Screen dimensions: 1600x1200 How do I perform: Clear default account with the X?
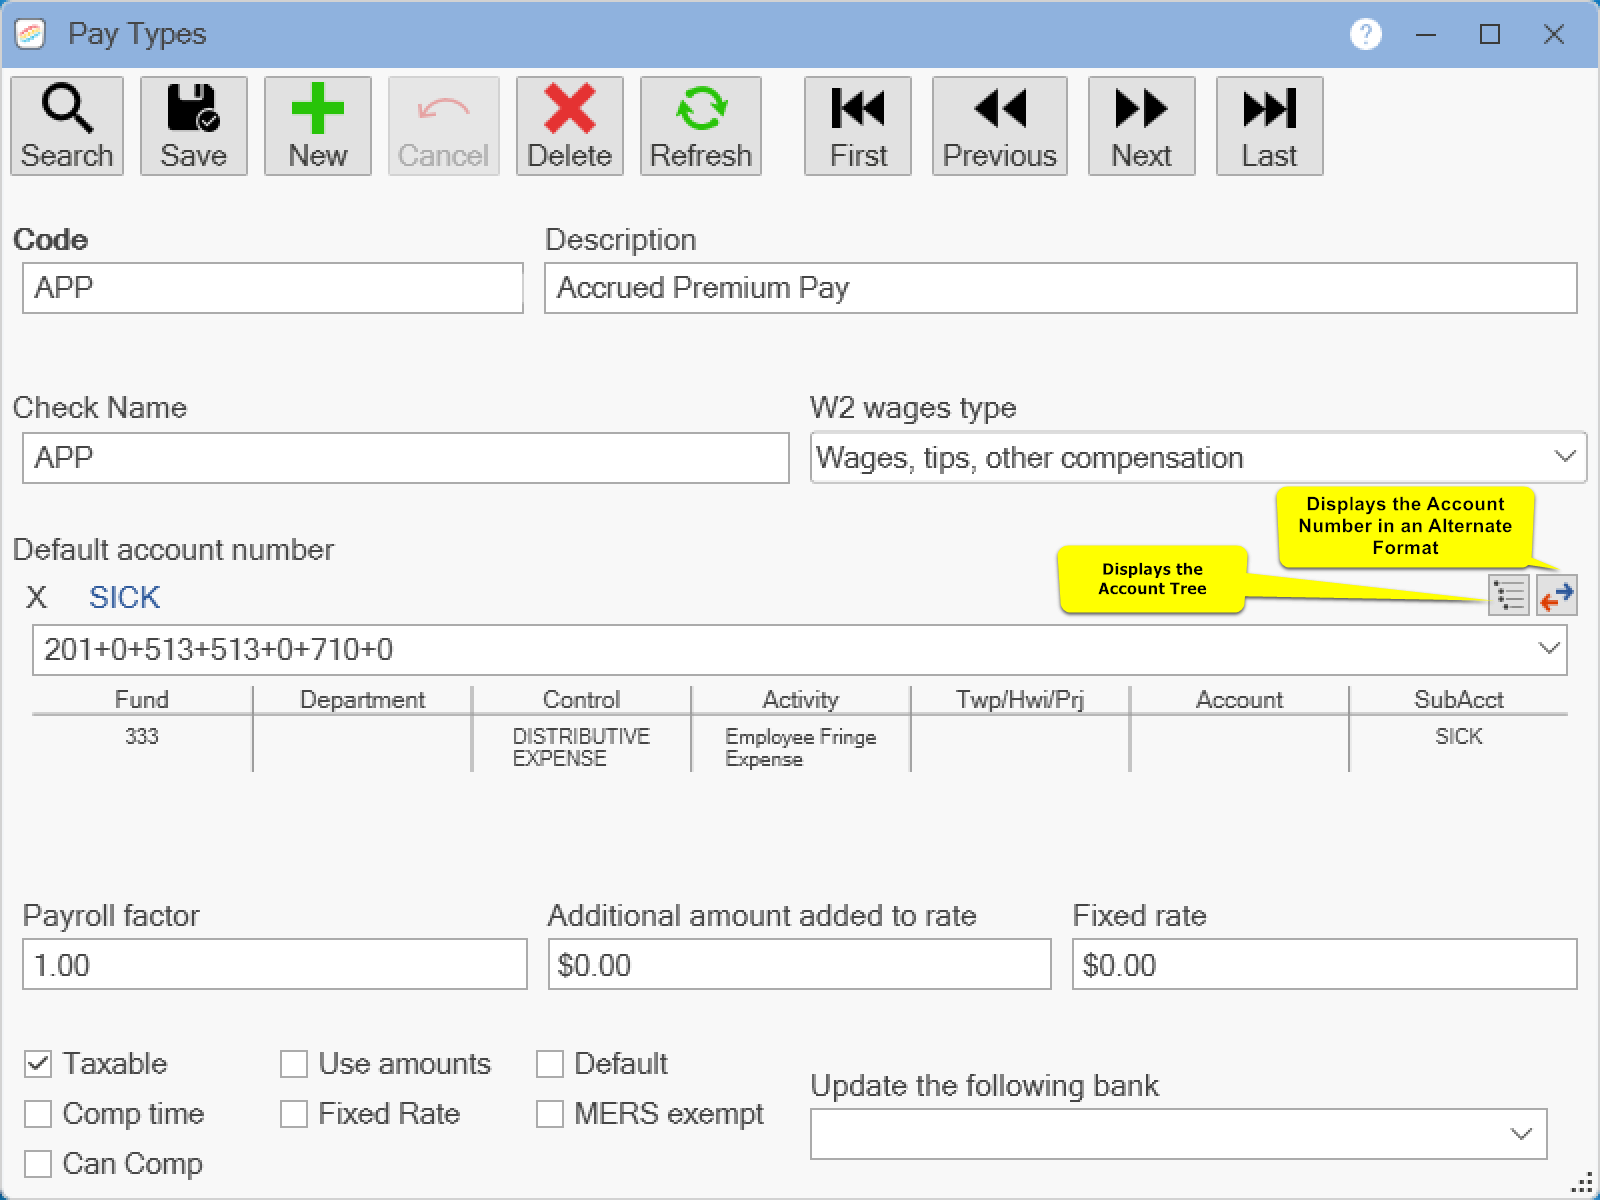(x=36, y=597)
